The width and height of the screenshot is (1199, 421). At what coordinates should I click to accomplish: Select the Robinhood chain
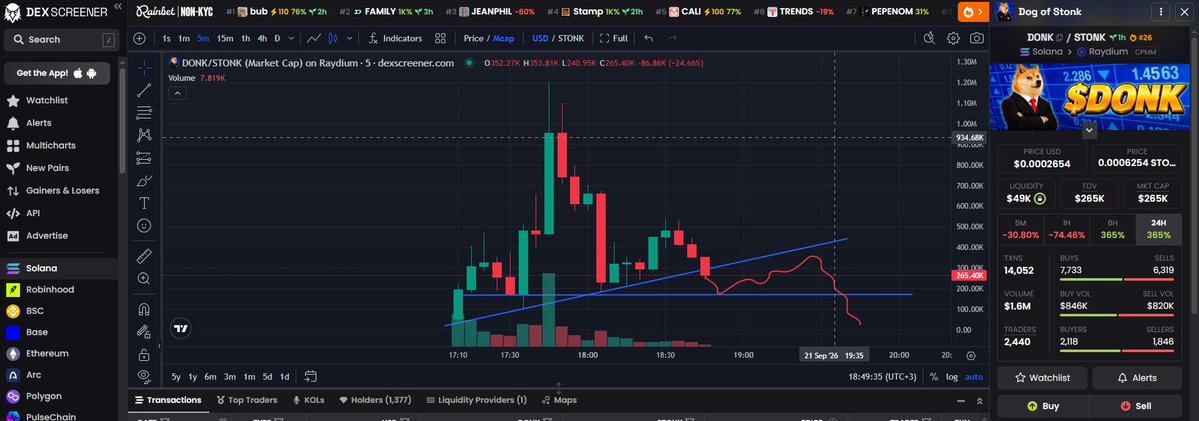(x=50, y=290)
